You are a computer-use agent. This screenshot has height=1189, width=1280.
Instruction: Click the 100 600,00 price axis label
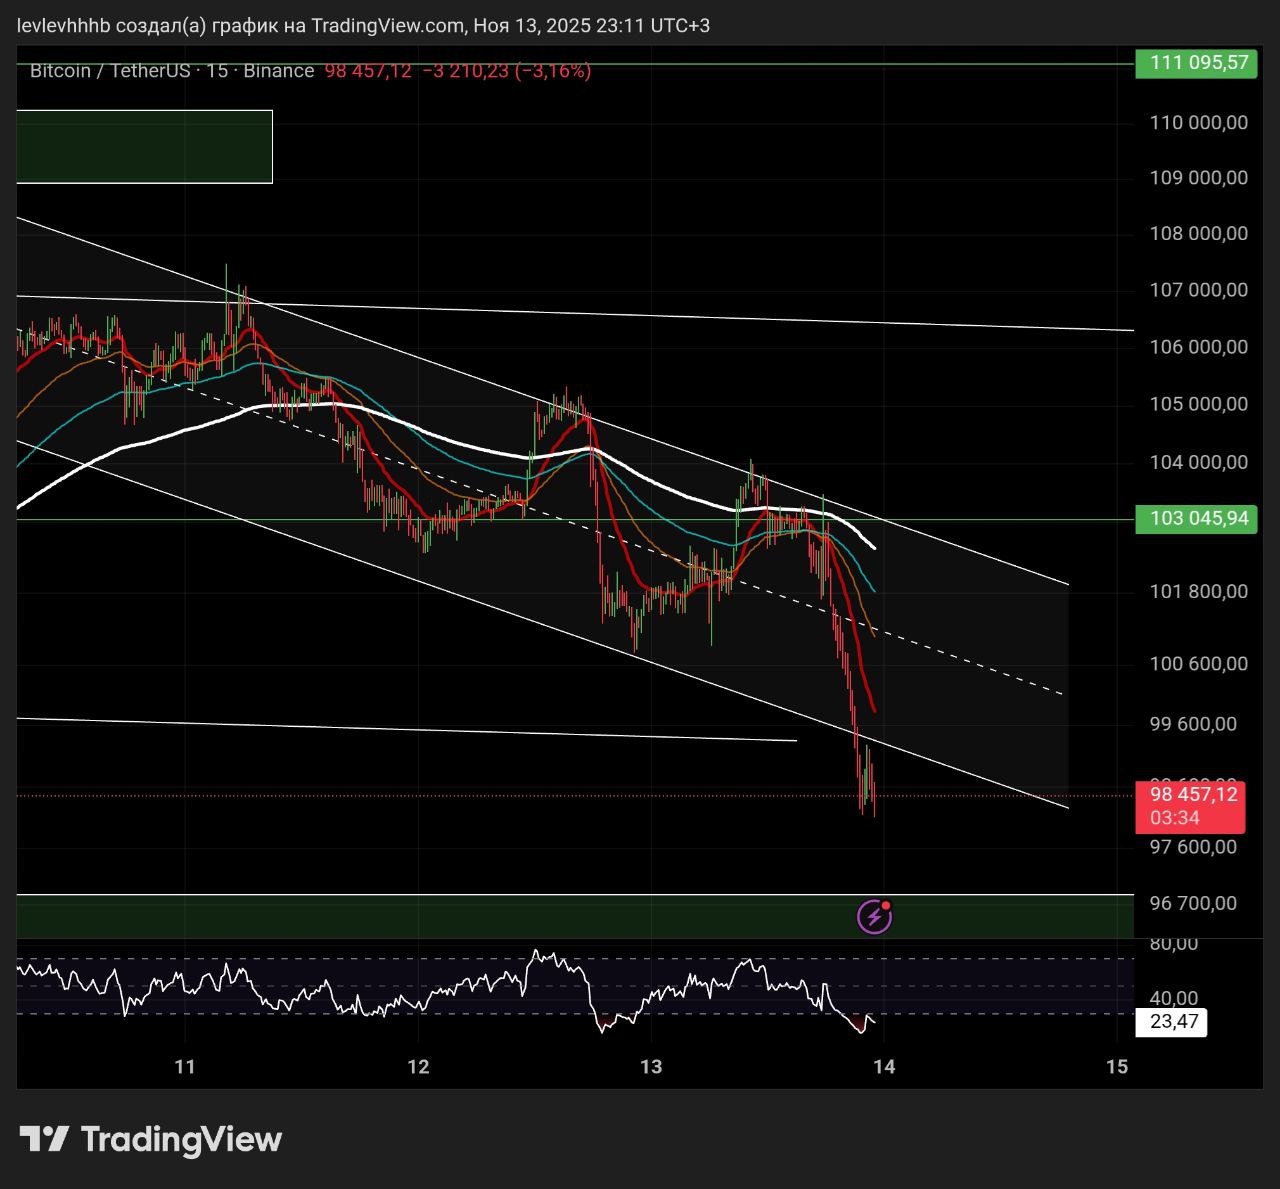pos(1198,664)
